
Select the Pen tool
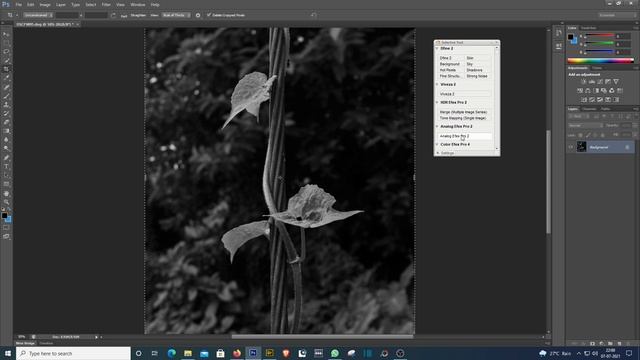coord(6,158)
